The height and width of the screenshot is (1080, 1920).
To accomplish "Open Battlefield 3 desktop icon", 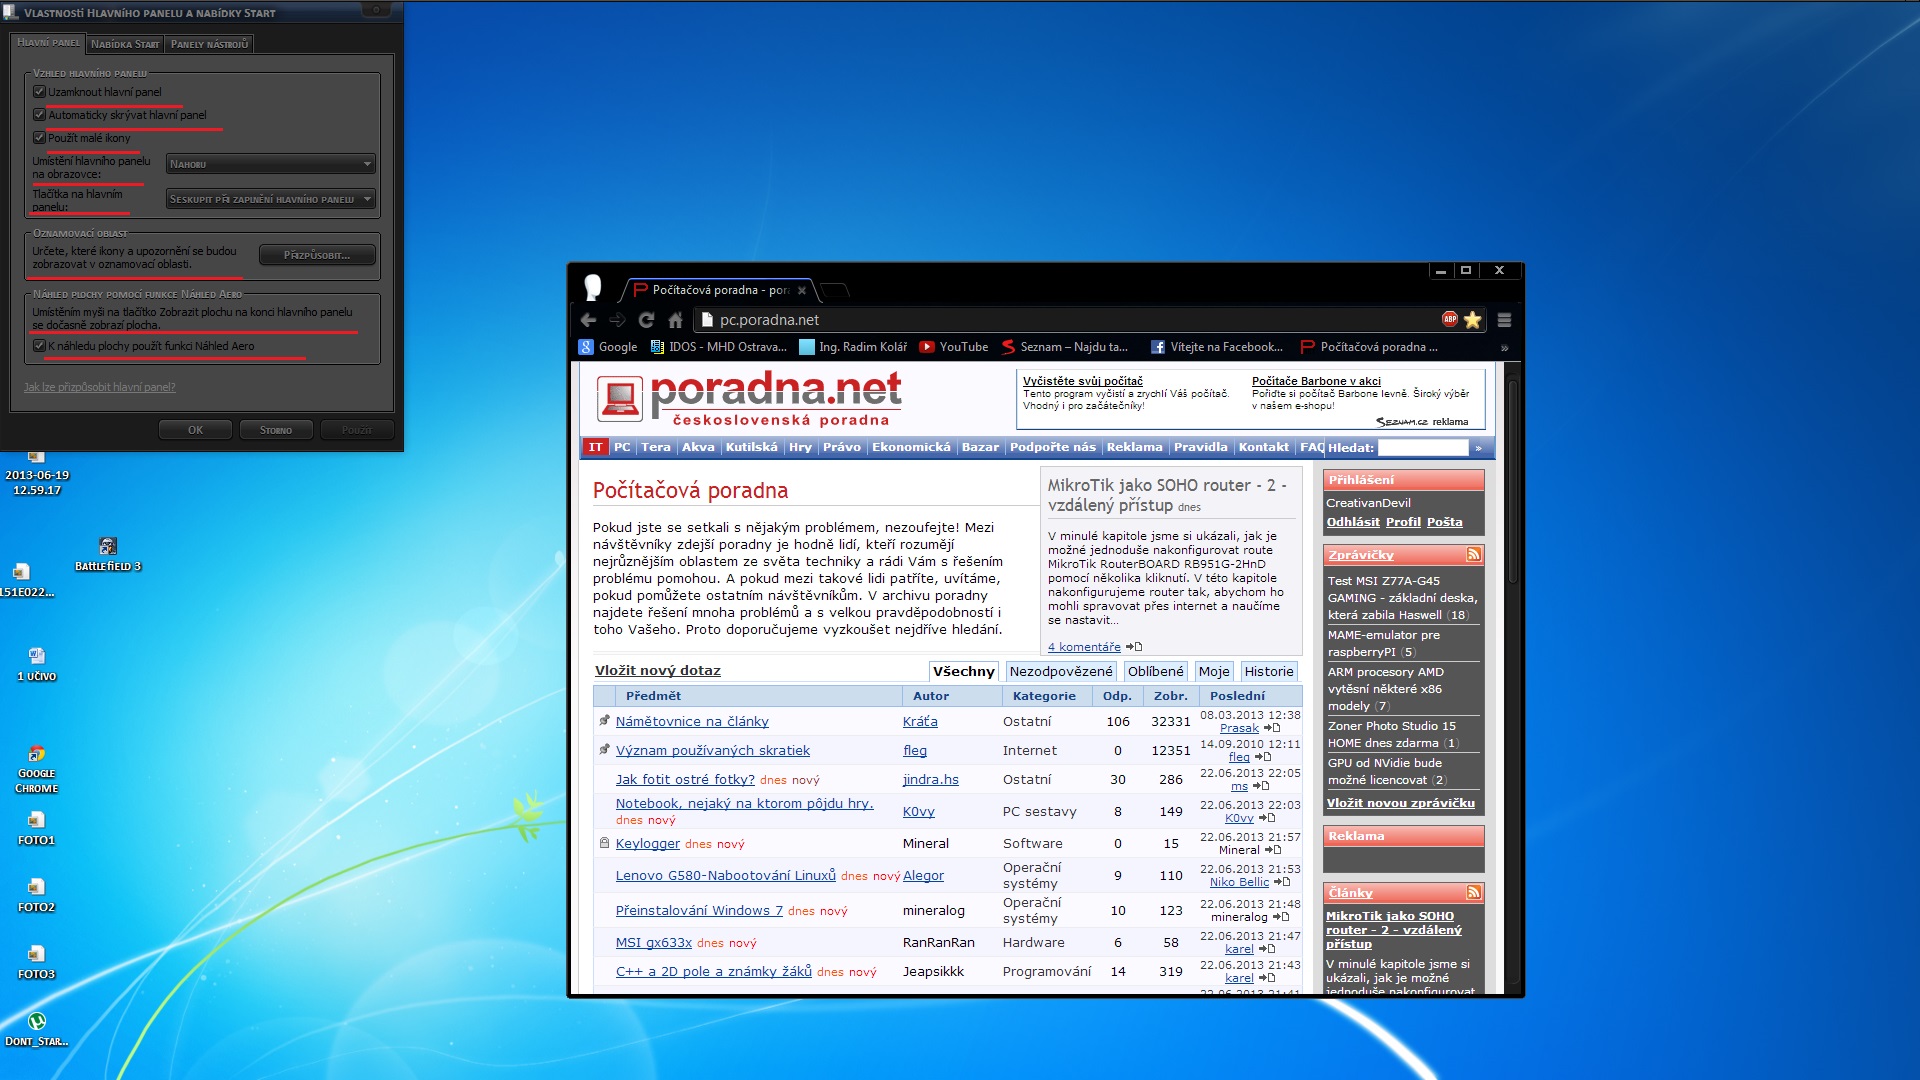I will pyautogui.click(x=108, y=547).
